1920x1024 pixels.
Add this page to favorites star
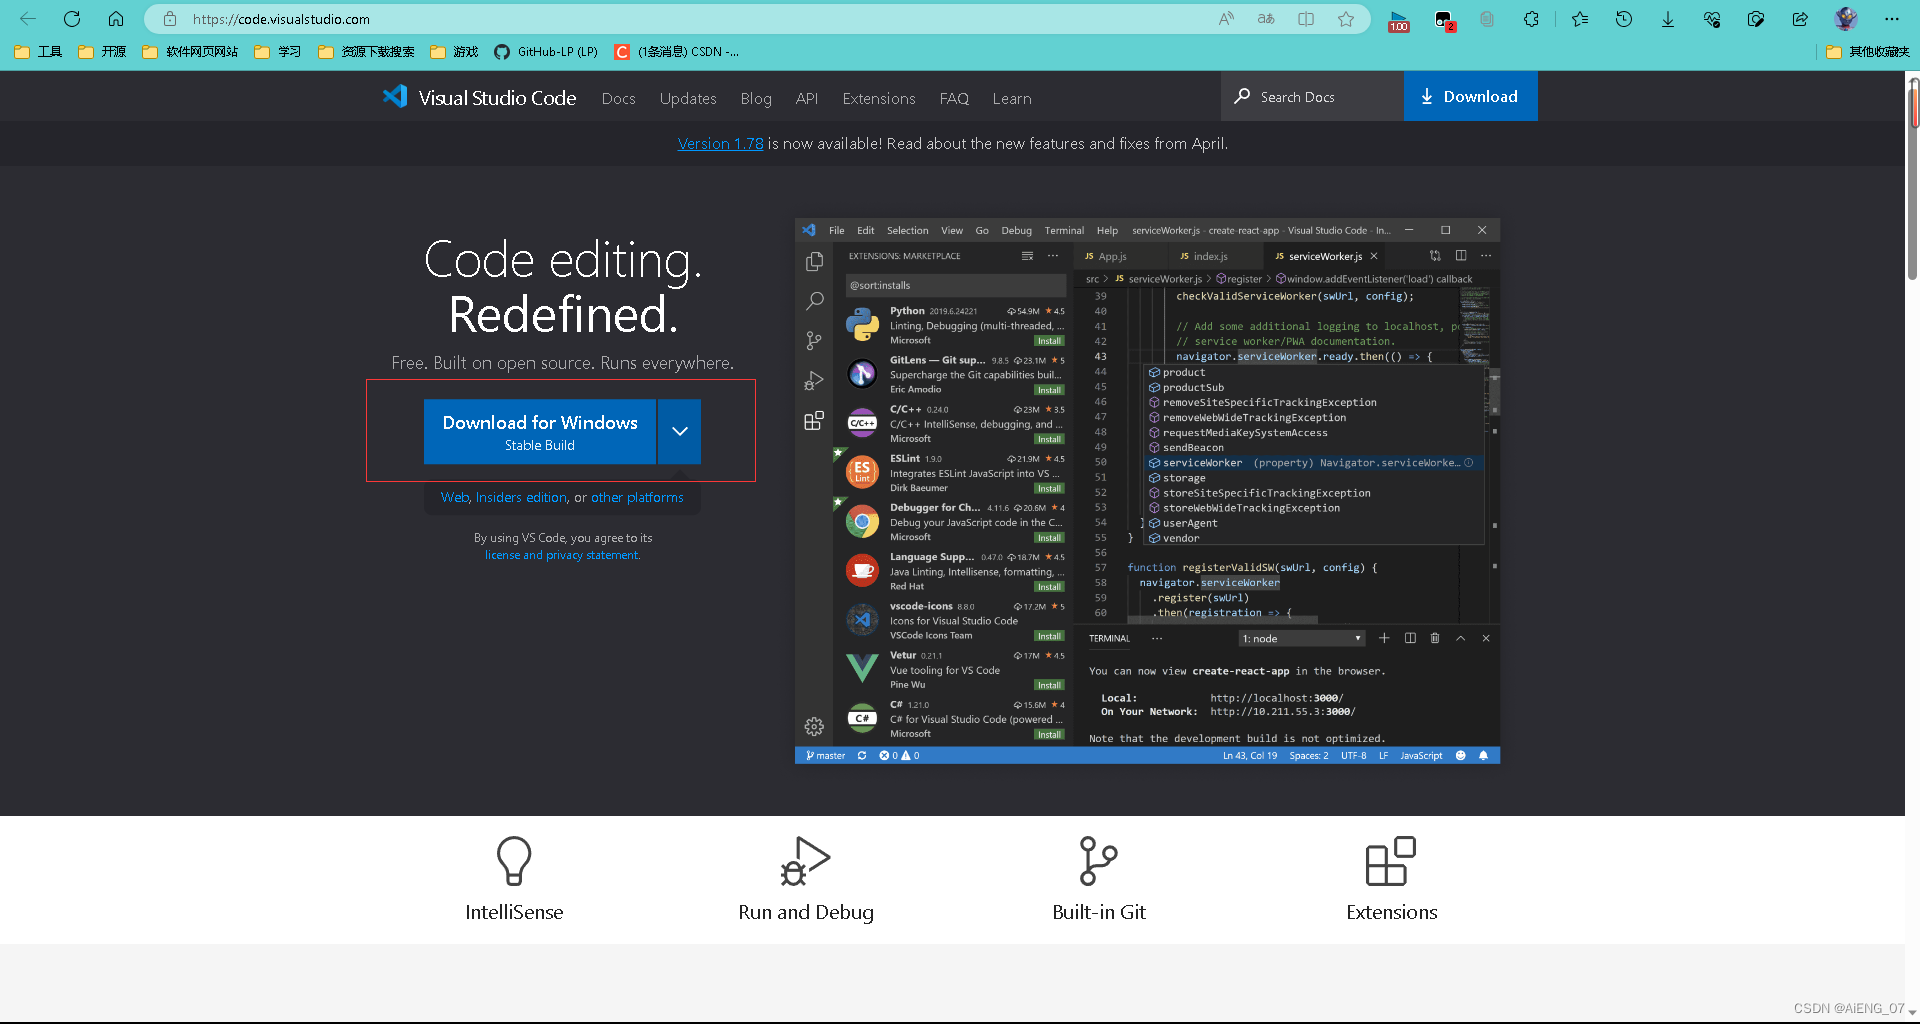click(1346, 19)
